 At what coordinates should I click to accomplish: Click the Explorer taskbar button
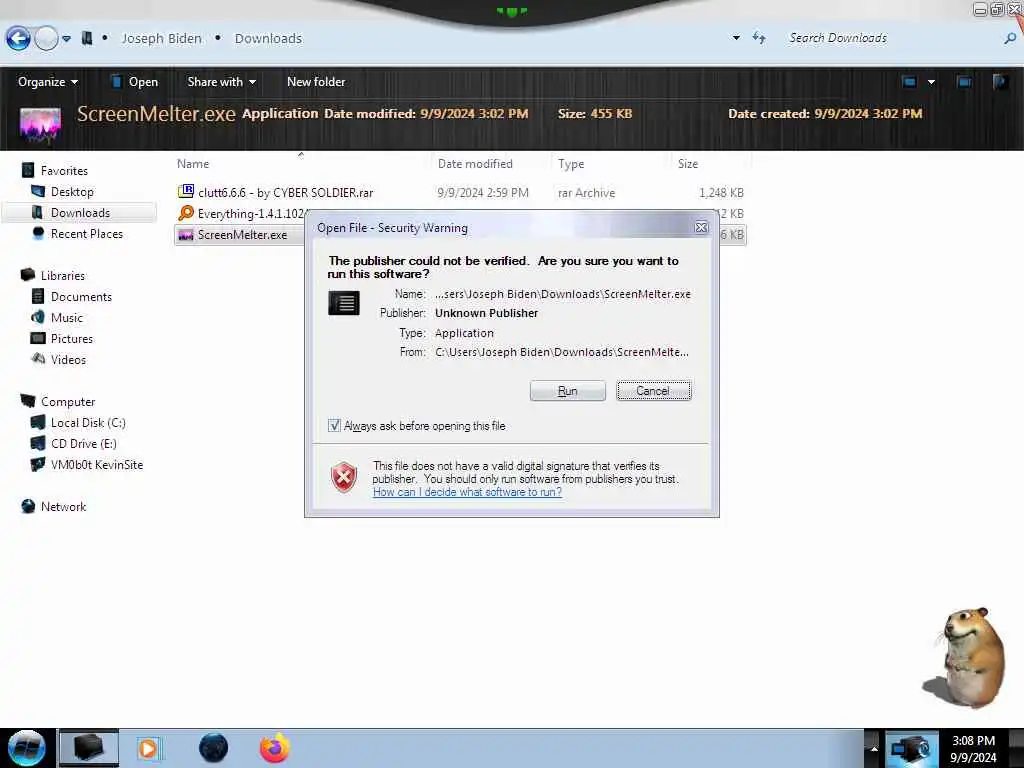89,748
